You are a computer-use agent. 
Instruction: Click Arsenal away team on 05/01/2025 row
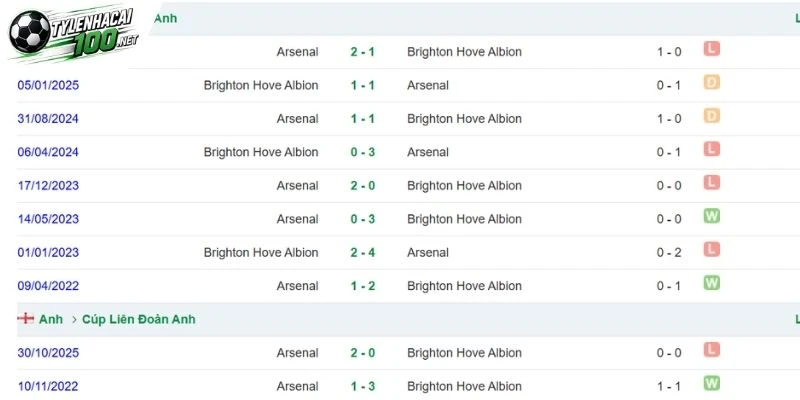pos(428,85)
